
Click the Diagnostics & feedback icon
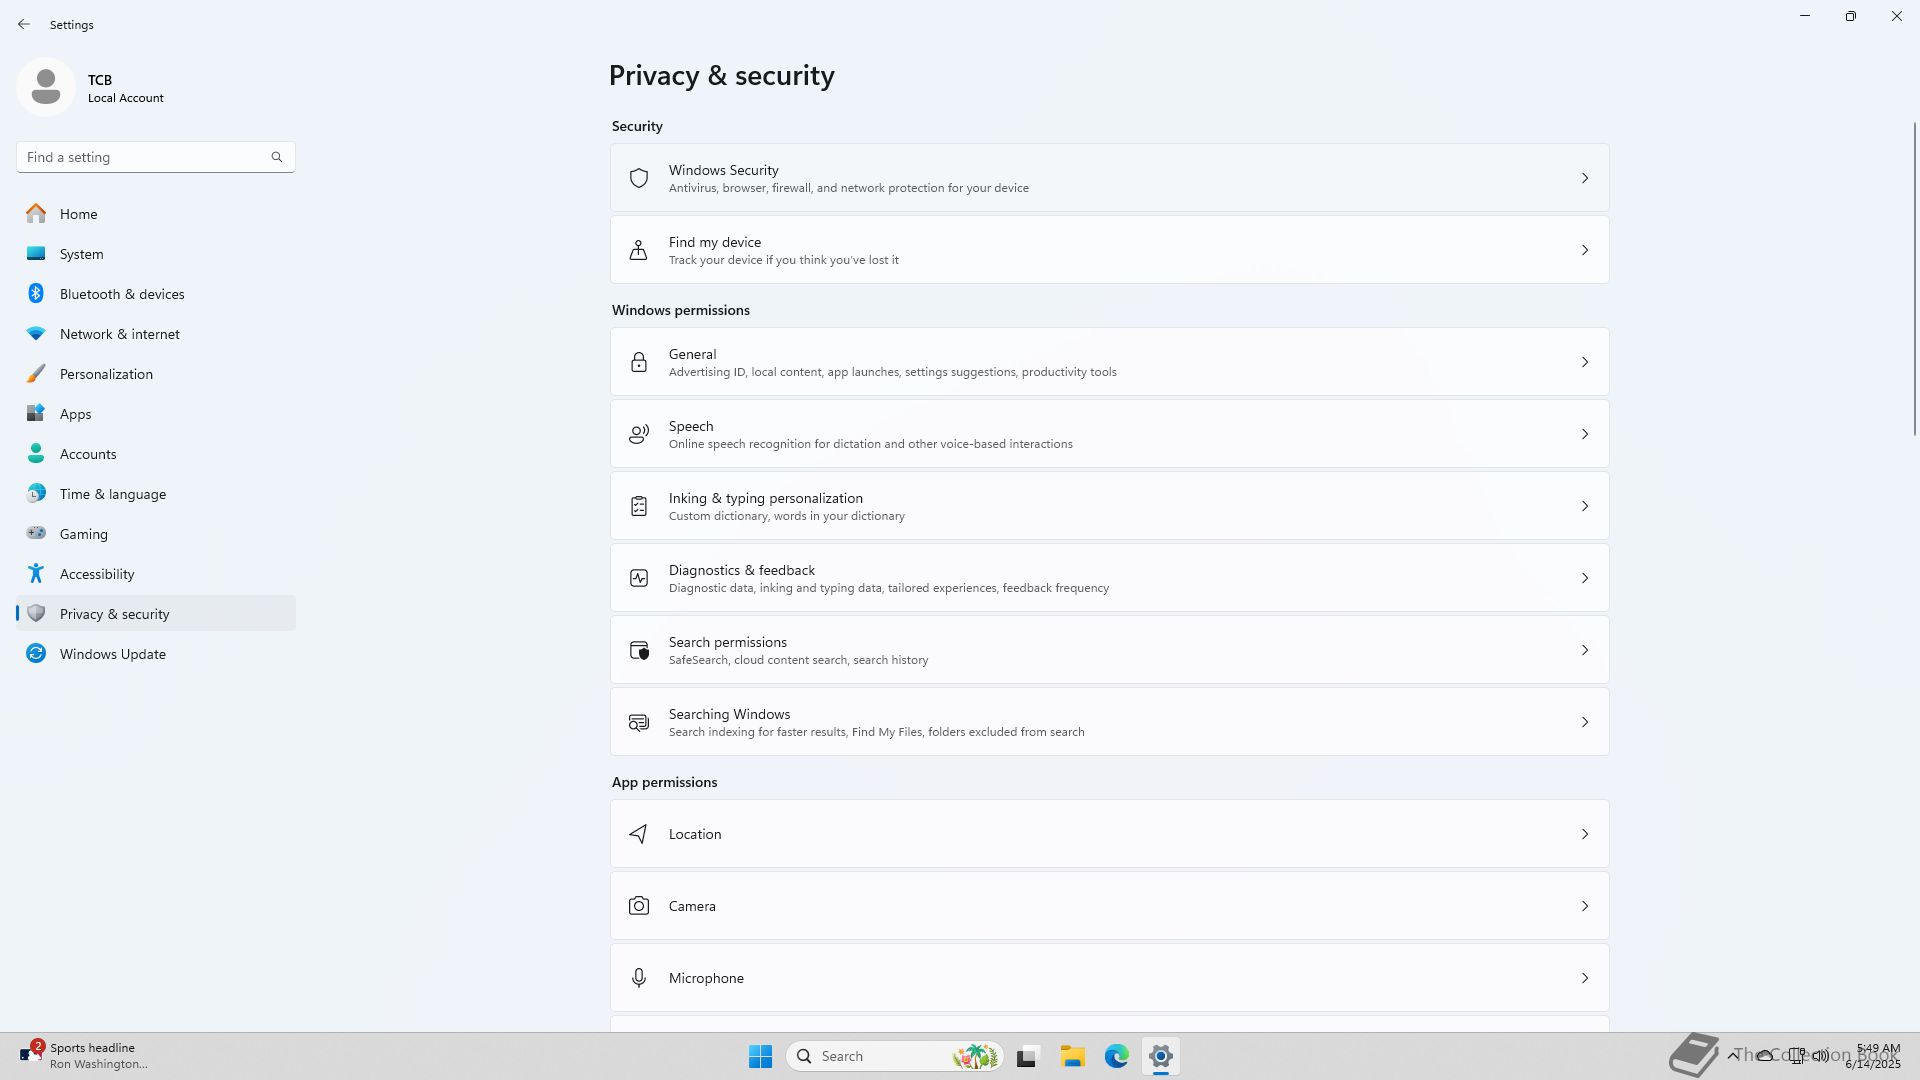(639, 578)
